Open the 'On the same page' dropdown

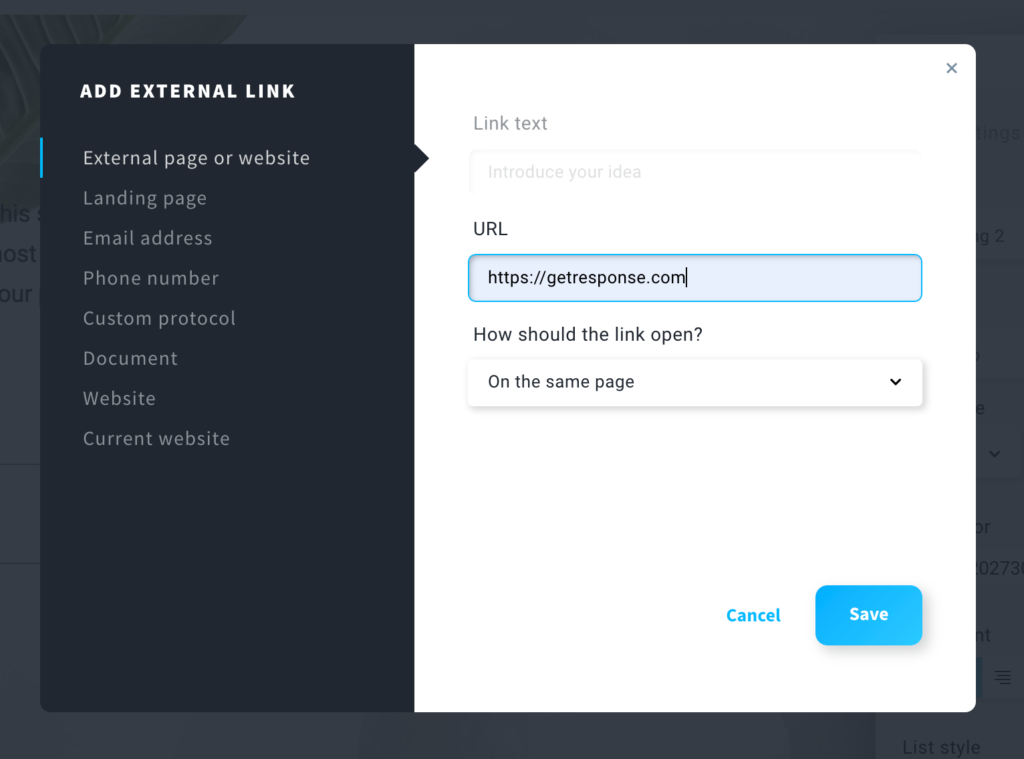click(695, 382)
